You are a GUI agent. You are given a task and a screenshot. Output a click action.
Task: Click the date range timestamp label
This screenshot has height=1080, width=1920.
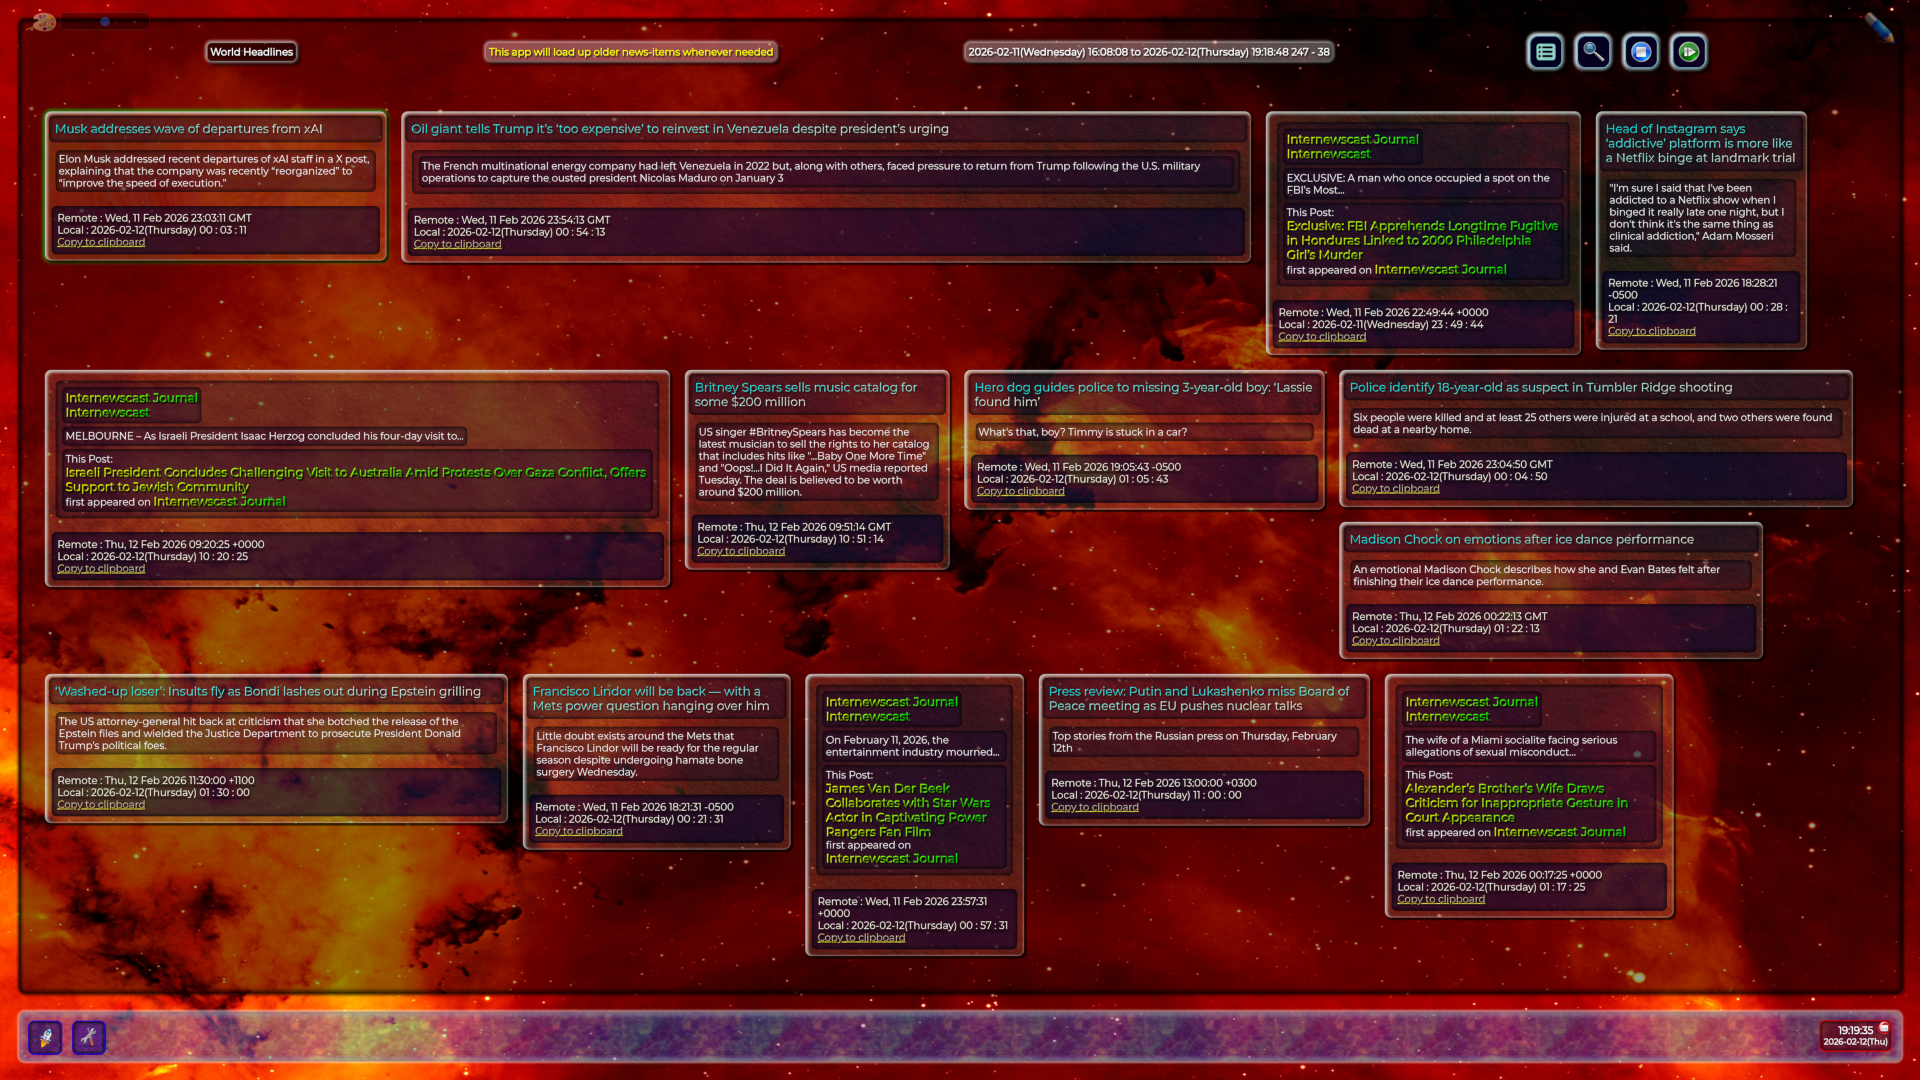click(x=1148, y=52)
